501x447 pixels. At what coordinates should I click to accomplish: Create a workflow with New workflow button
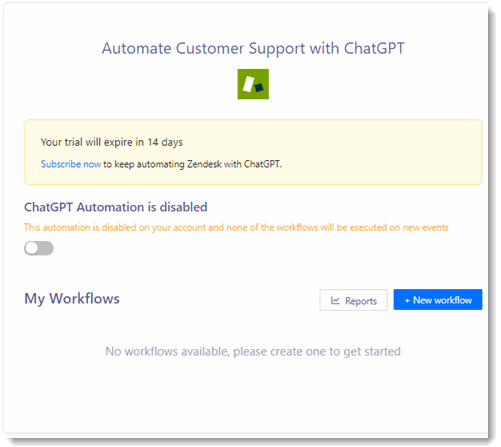coord(438,300)
